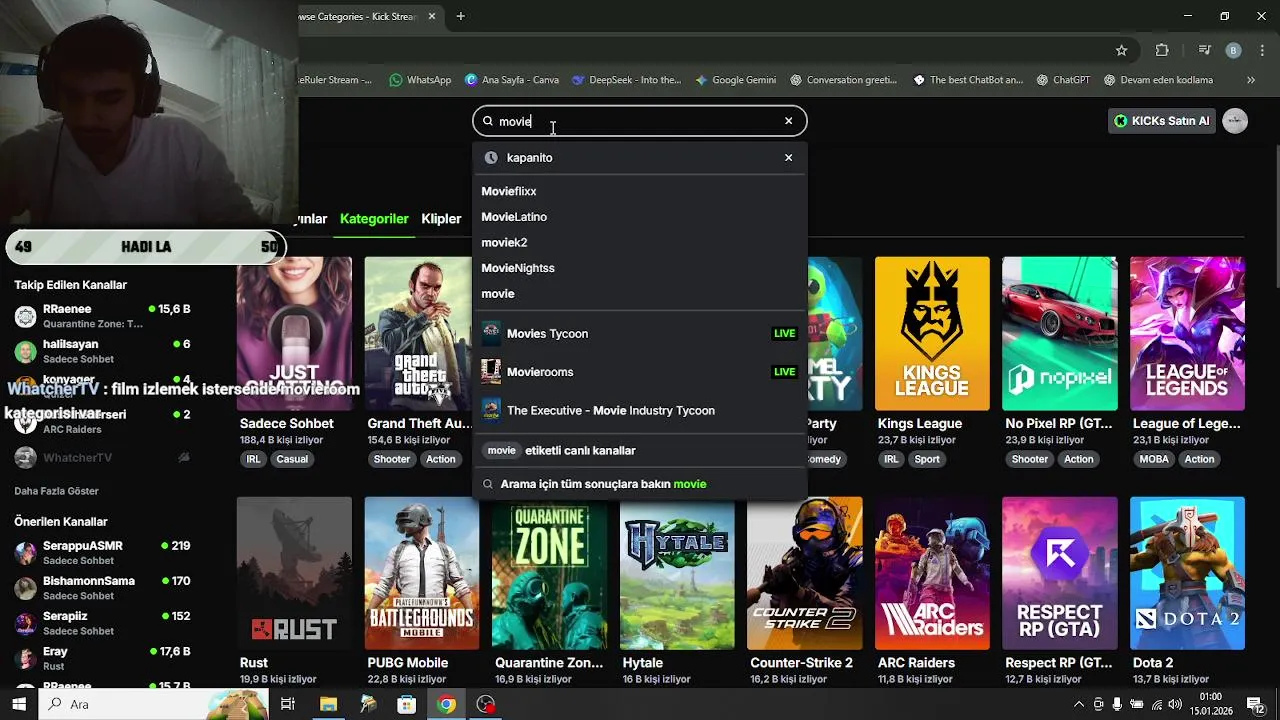Viewport: 1280px width, 720px height.
Task: Open offline channel WhatcherTV in sidebar
Action: [x=102, y=457]
